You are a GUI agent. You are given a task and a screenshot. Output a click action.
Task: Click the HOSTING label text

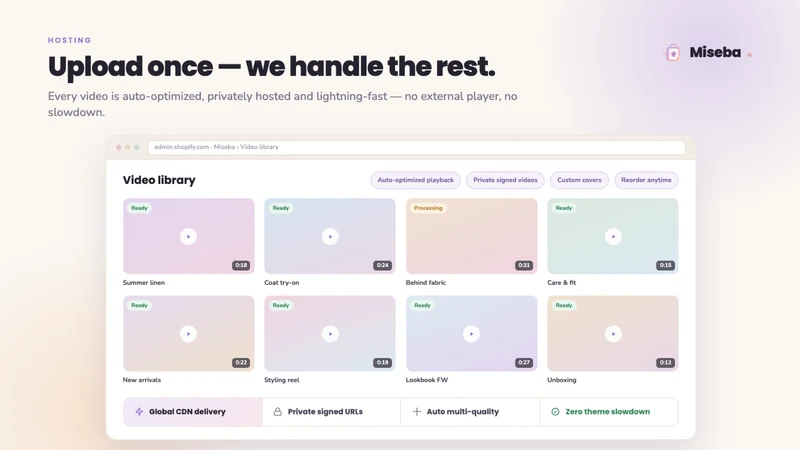[70, 40]
